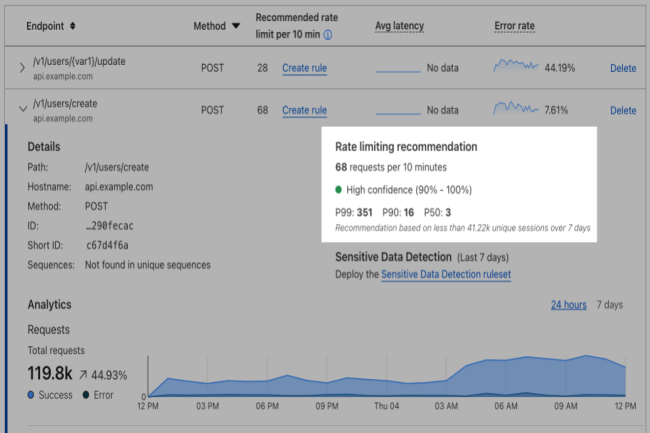The width and height of the screenshot is (650, 433).
Task: Open the Sensitive Data Detection ruleset link
Action: pos(446,274)
